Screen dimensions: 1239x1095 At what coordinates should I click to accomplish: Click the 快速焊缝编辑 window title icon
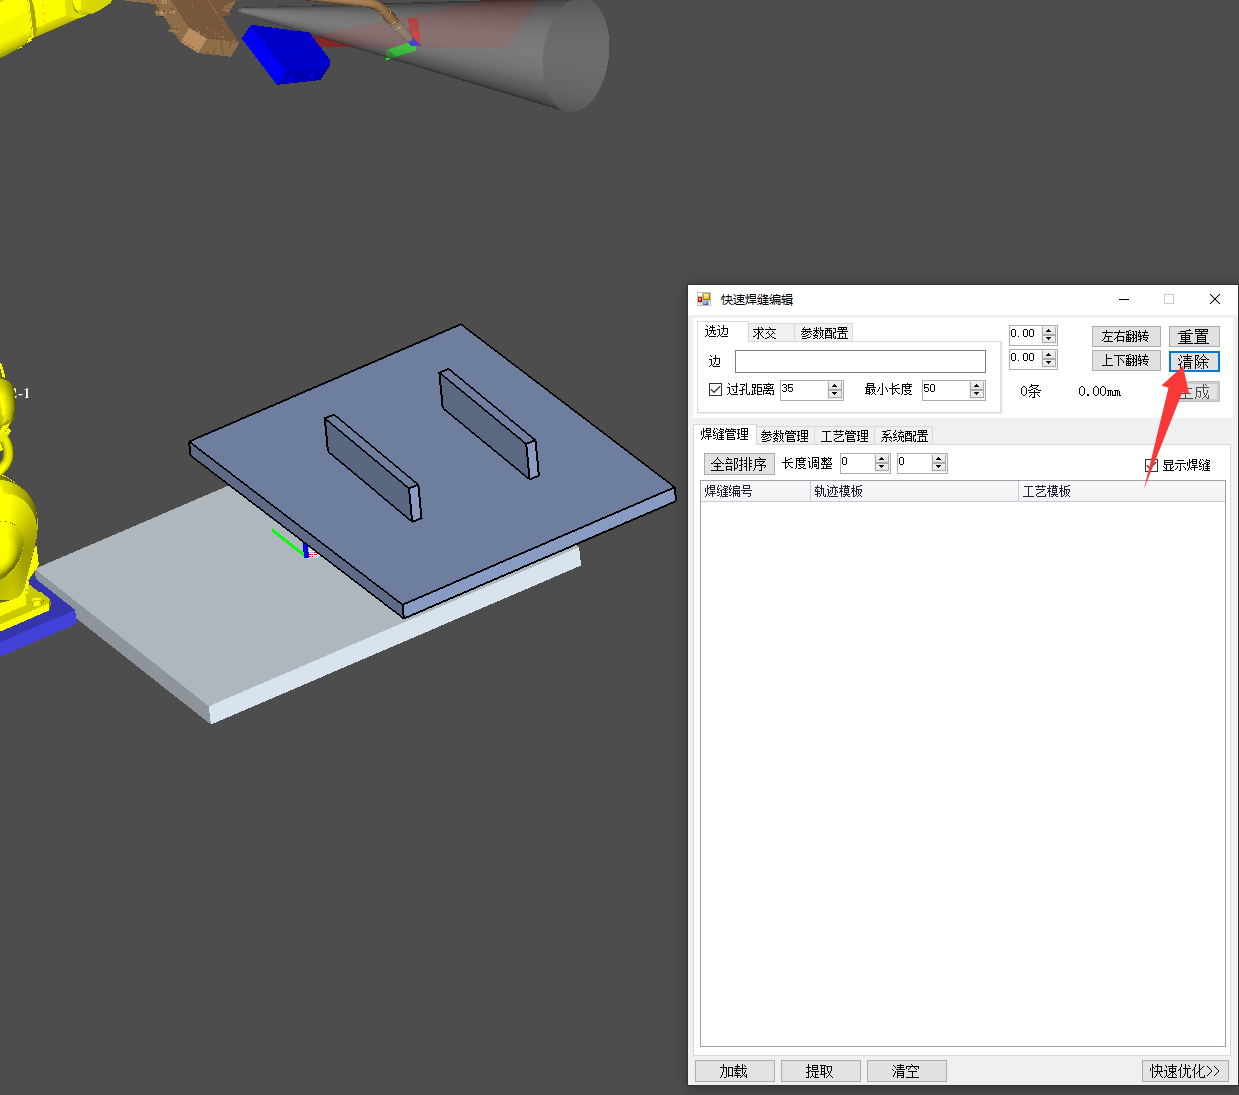(x=704, y=299)
